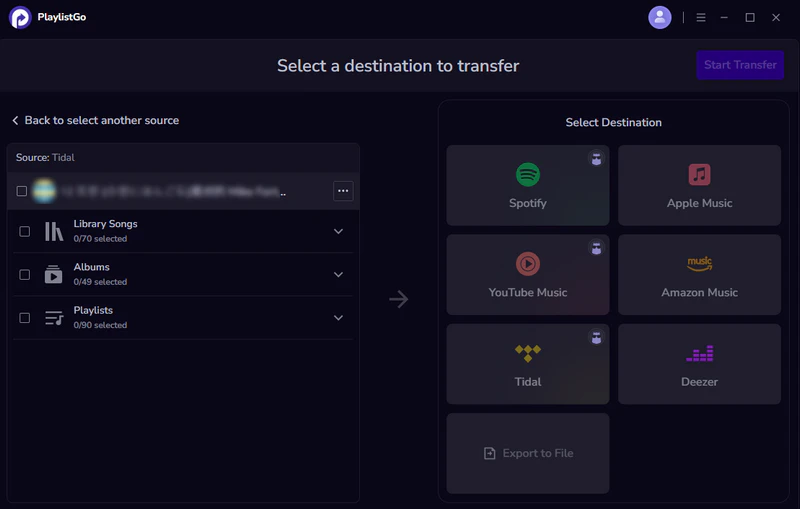Go back to select another source
The width and height of the screenshot is (800, 509).
pos(95,120)
